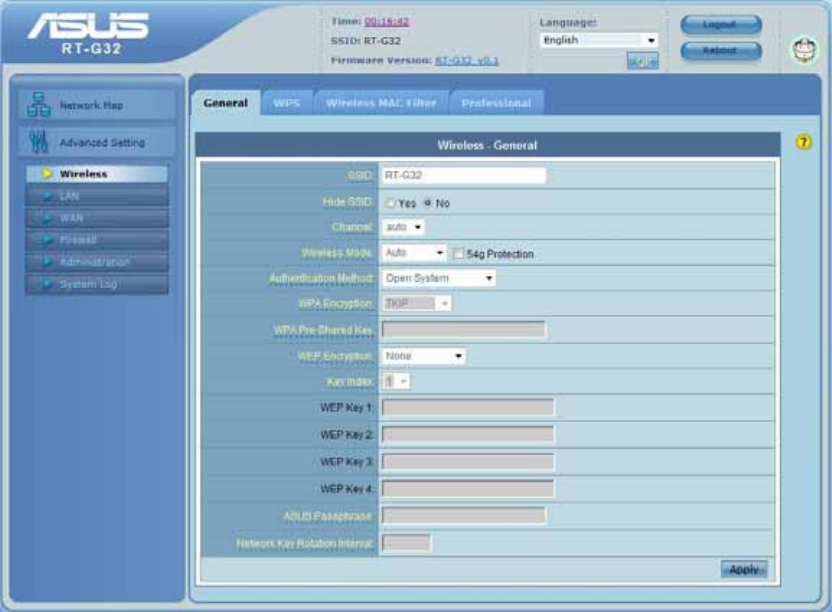Click the ASUS Passphrase label
Image resolution: width=832 pixels, height=612 pixels.
pos(328,516)
